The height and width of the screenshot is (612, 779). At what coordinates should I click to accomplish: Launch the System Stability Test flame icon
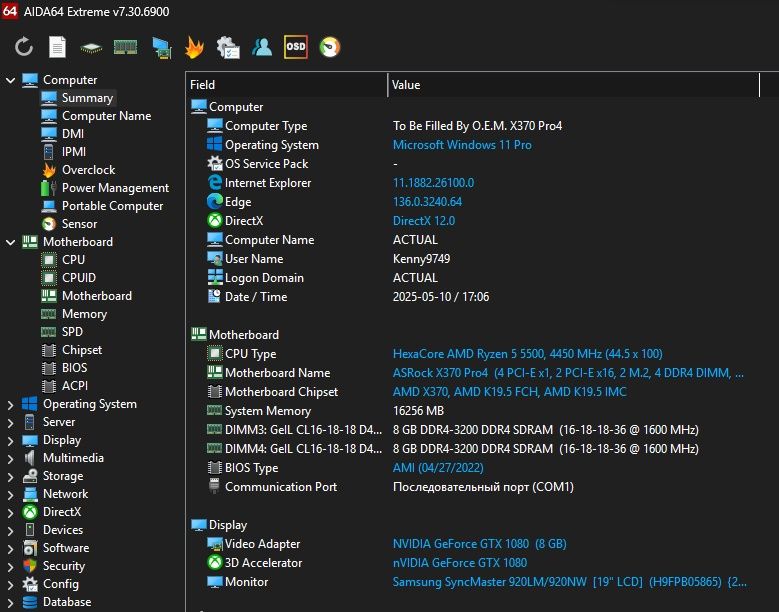click(x=194, y=48)
